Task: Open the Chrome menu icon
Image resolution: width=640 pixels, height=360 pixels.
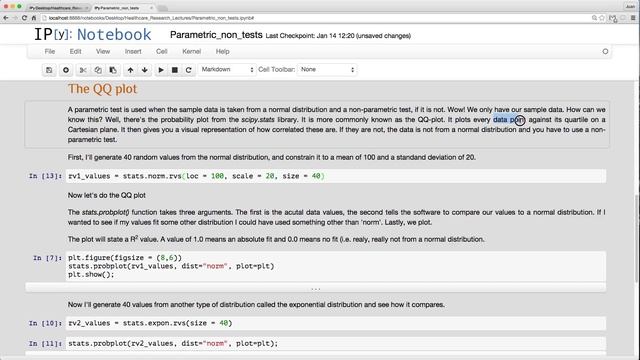Action: (633, 18)
